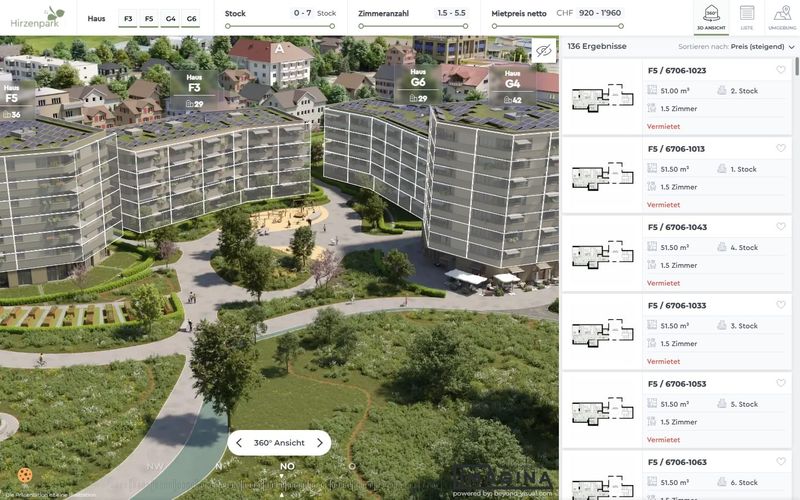
Task: Click the NW compass direction marker
Action: click(155, 466)
